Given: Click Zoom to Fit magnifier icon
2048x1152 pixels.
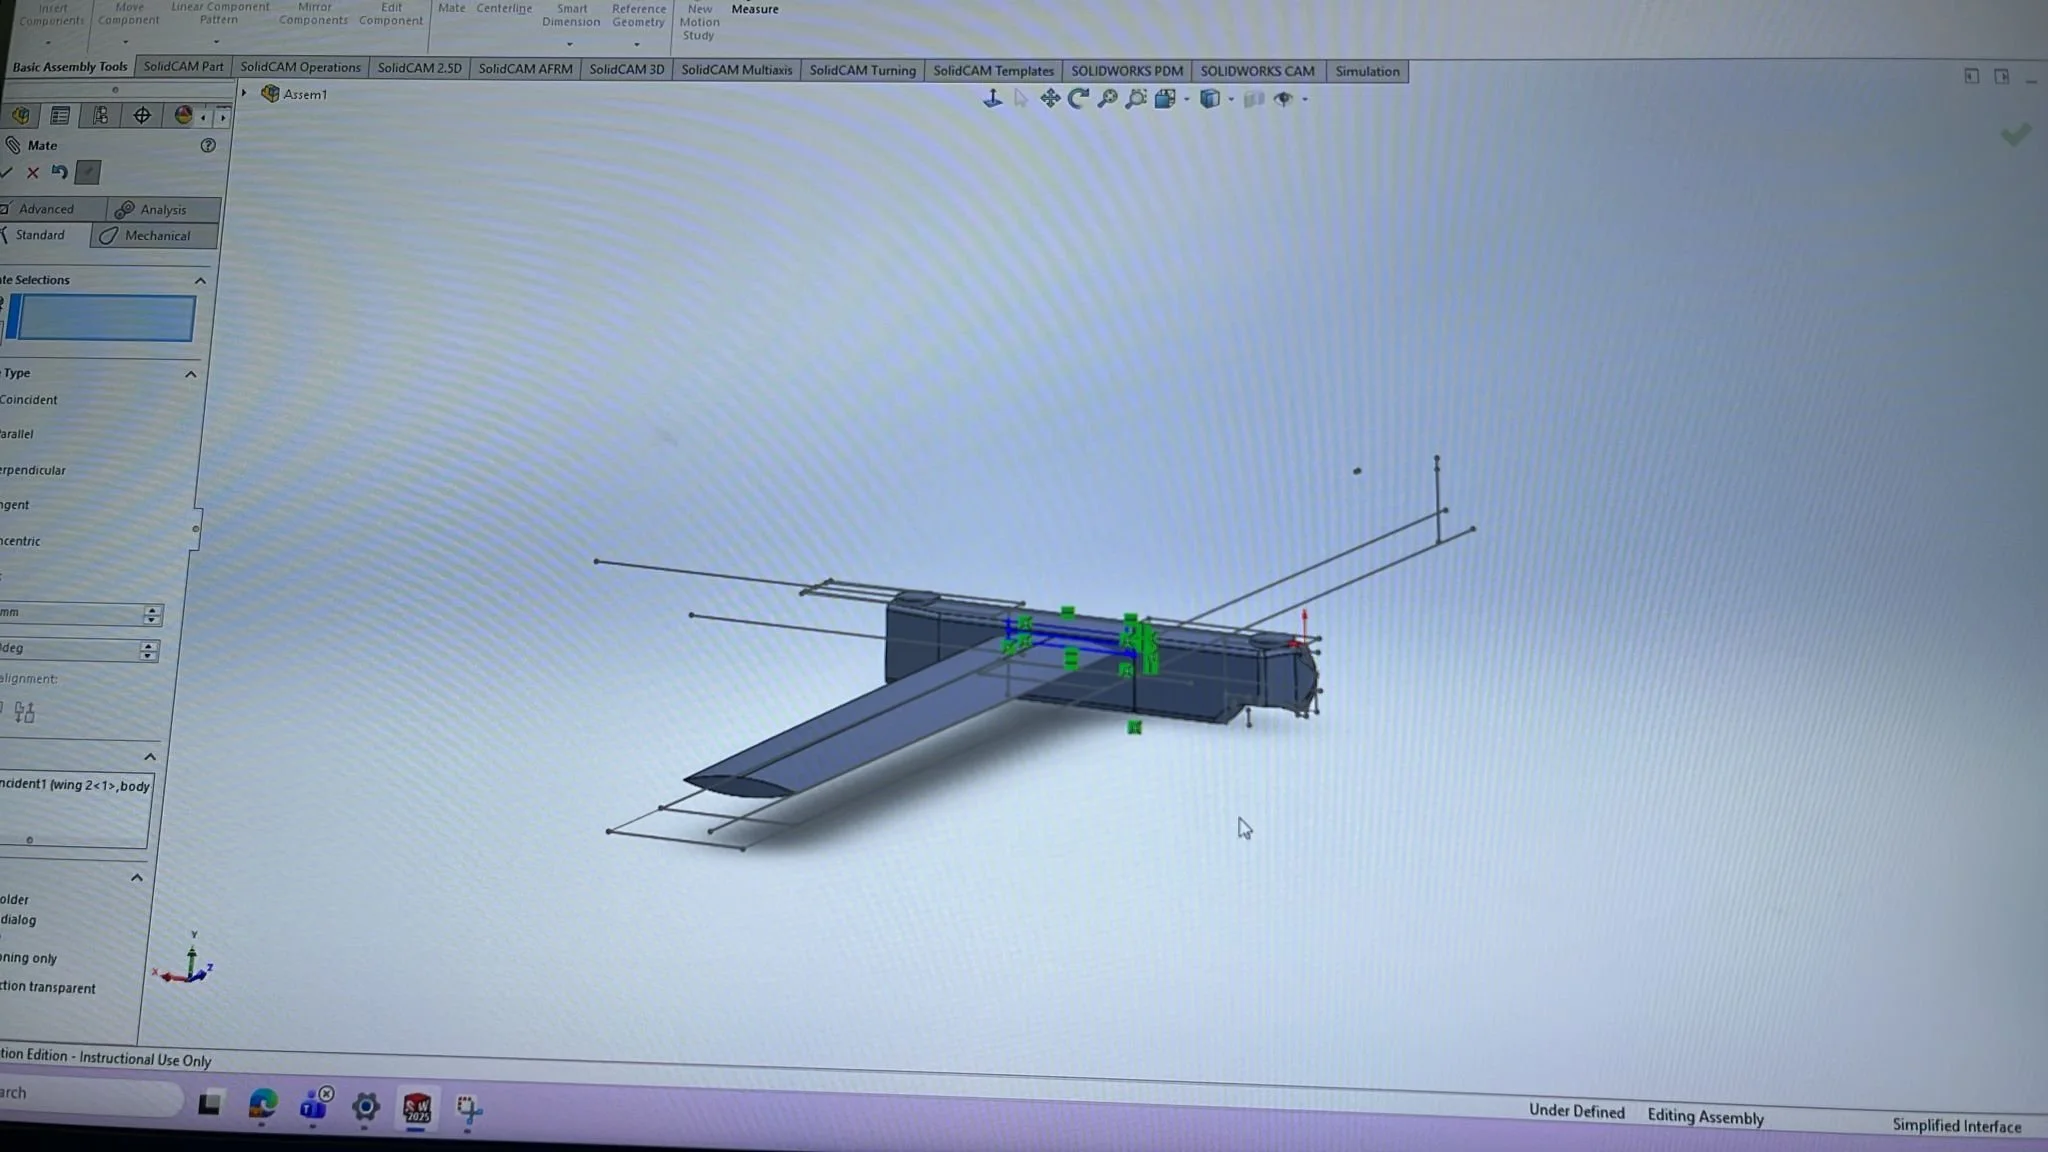Looking at the screenshot, I should (1107, 98).
